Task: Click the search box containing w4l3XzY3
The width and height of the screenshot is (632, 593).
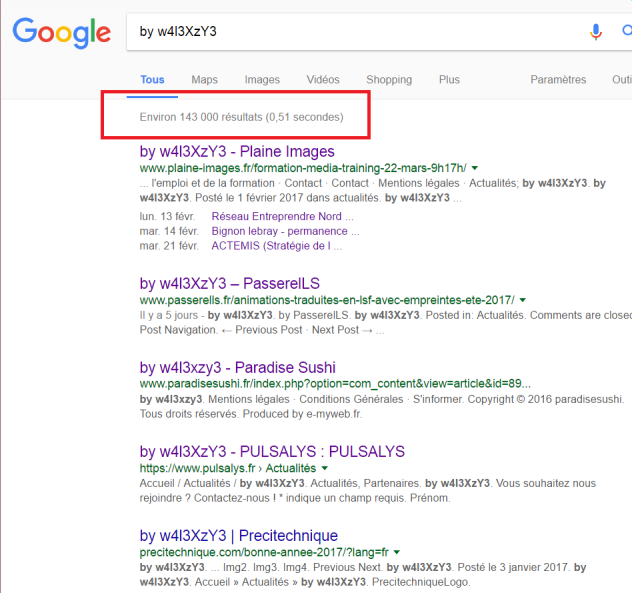Action: click(350, 32)
